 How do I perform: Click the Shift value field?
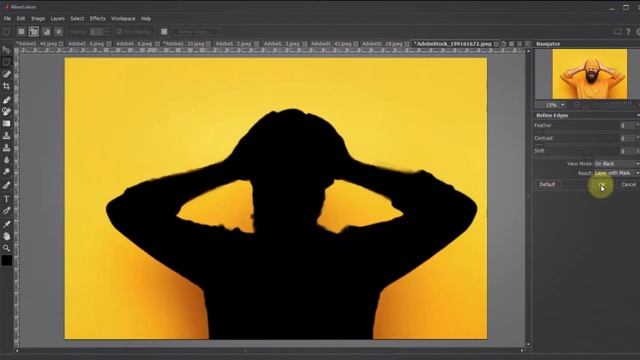click(x=627, y=151)
